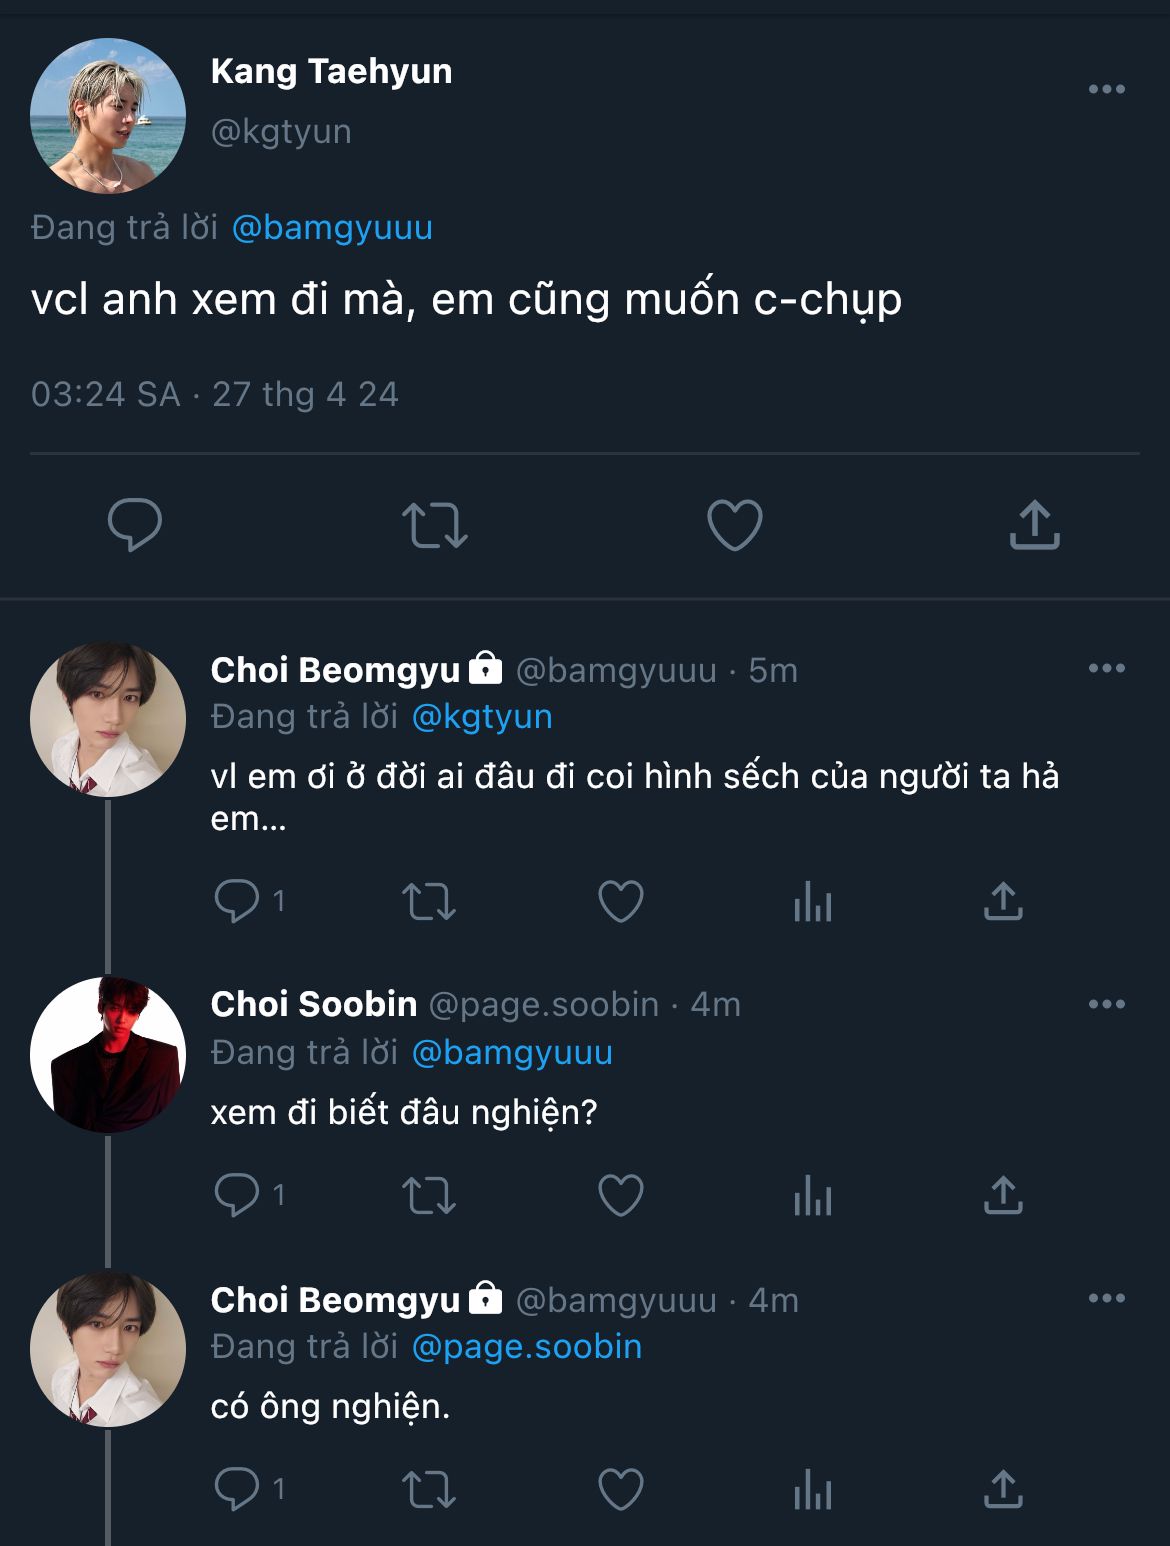Image resolution: width=1170 pixels, height=1546 pixels.
Task: Like Kang Taehyun's main tweet
Action: 735,525
